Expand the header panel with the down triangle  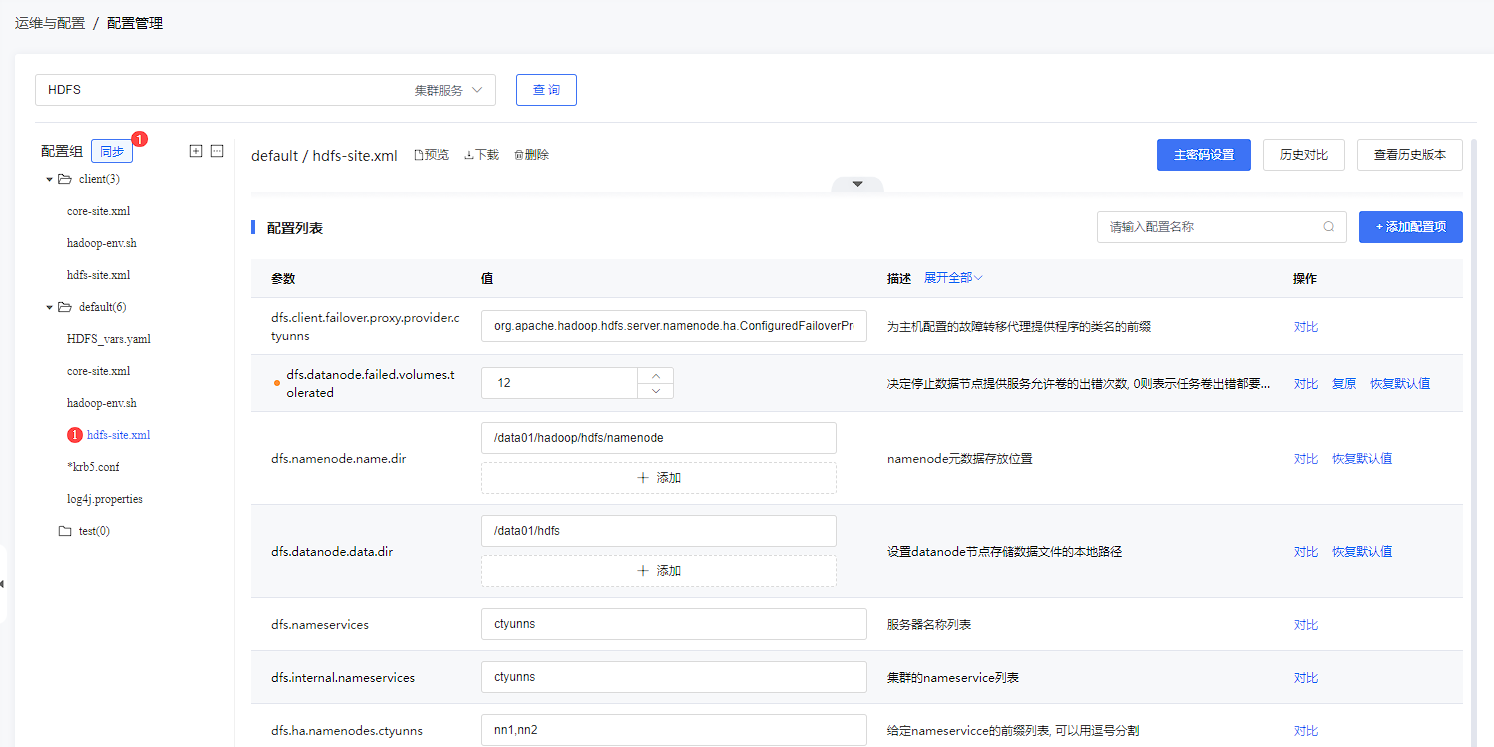click(857, 184)
